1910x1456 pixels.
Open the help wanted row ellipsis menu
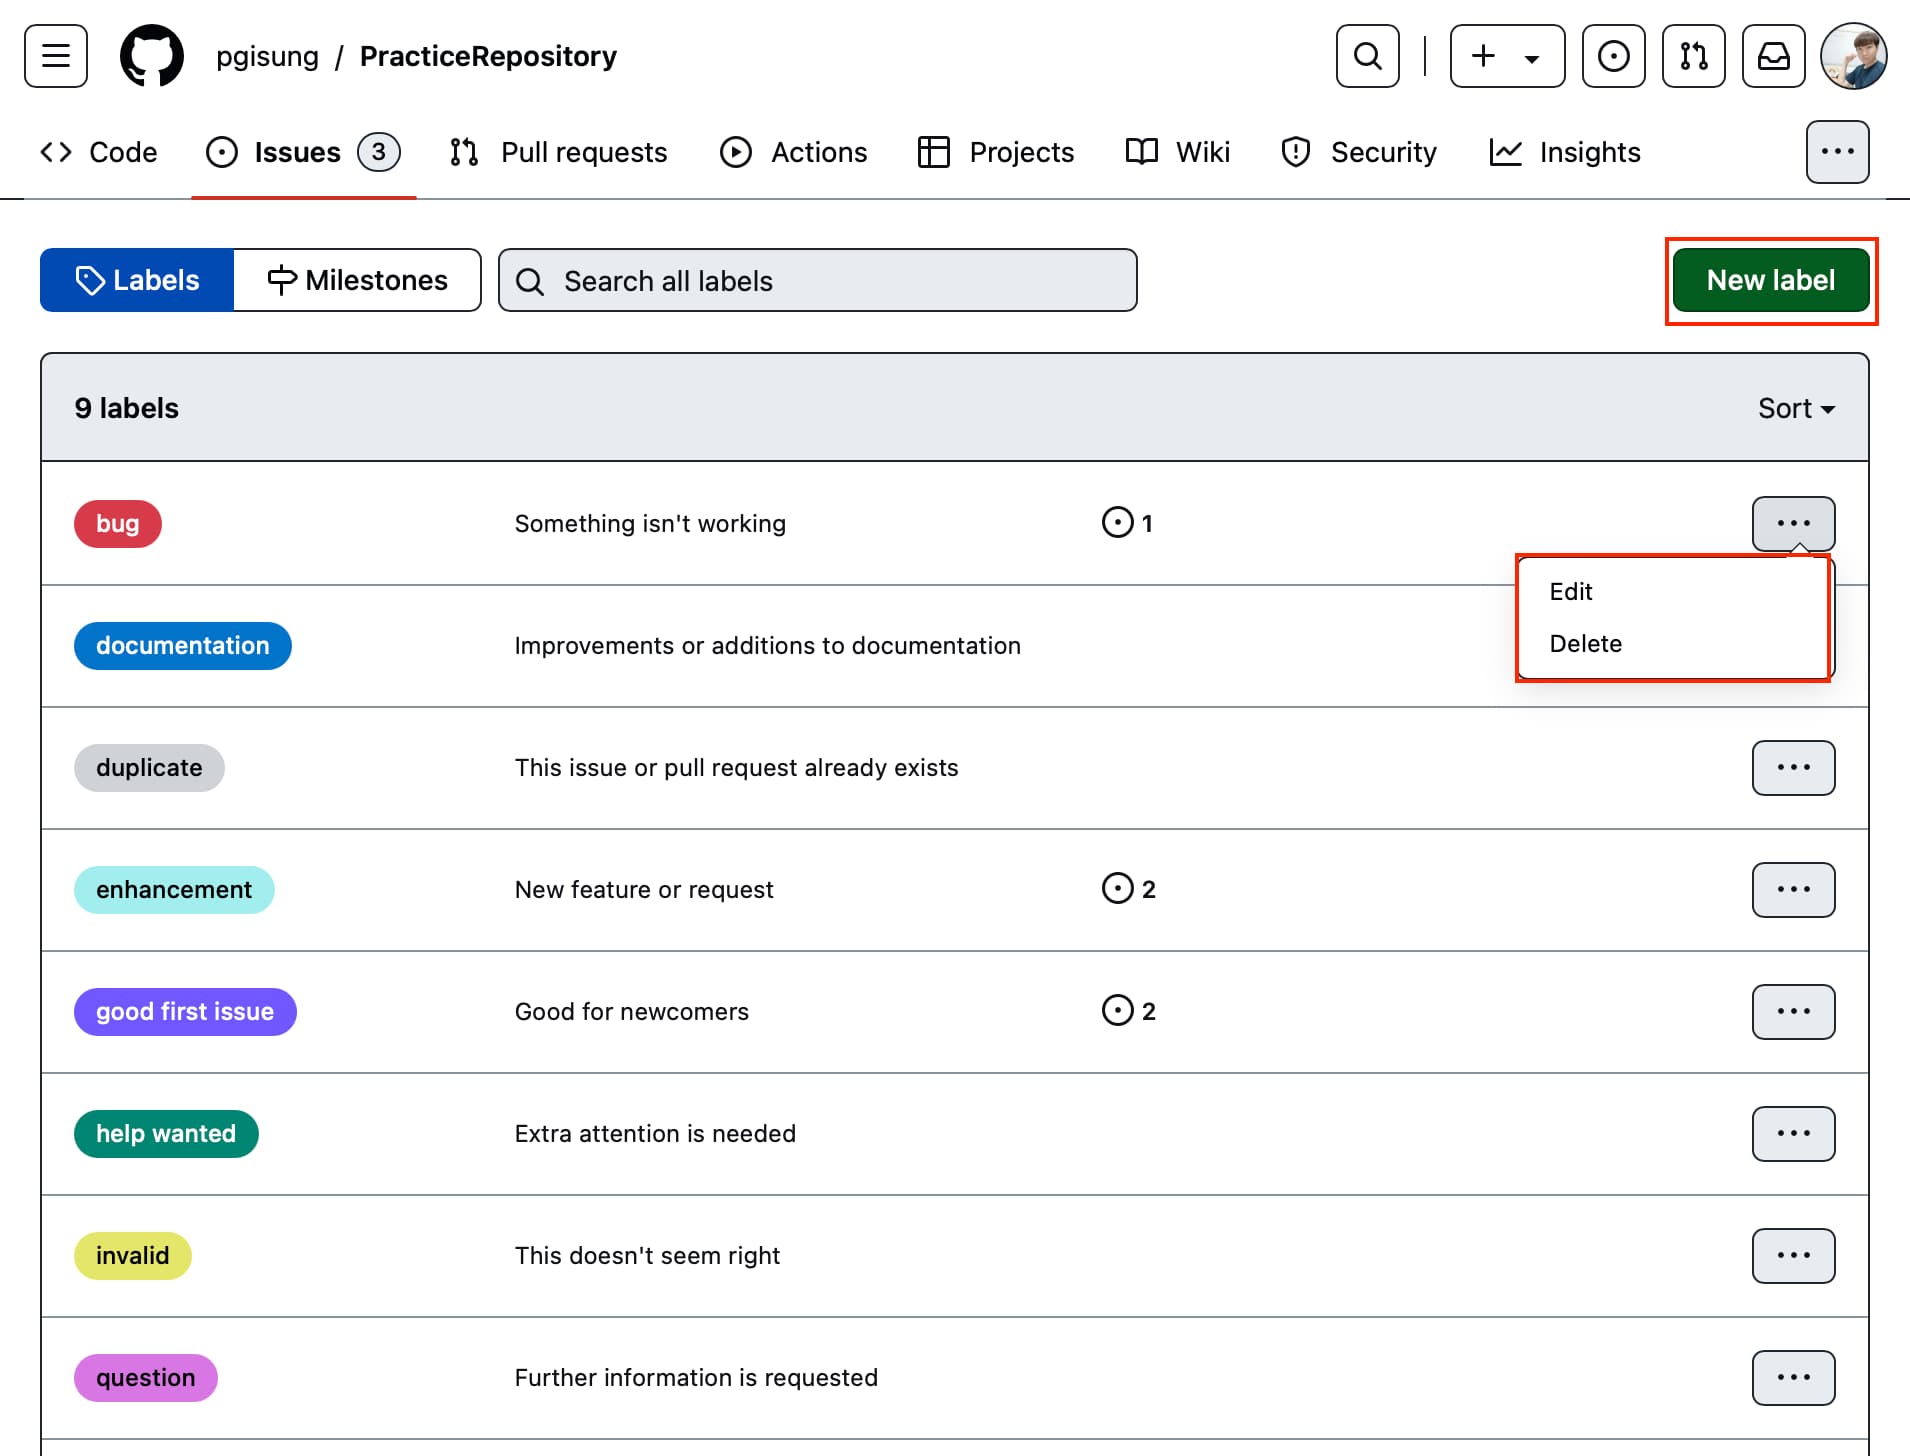coord(1793,1133)
